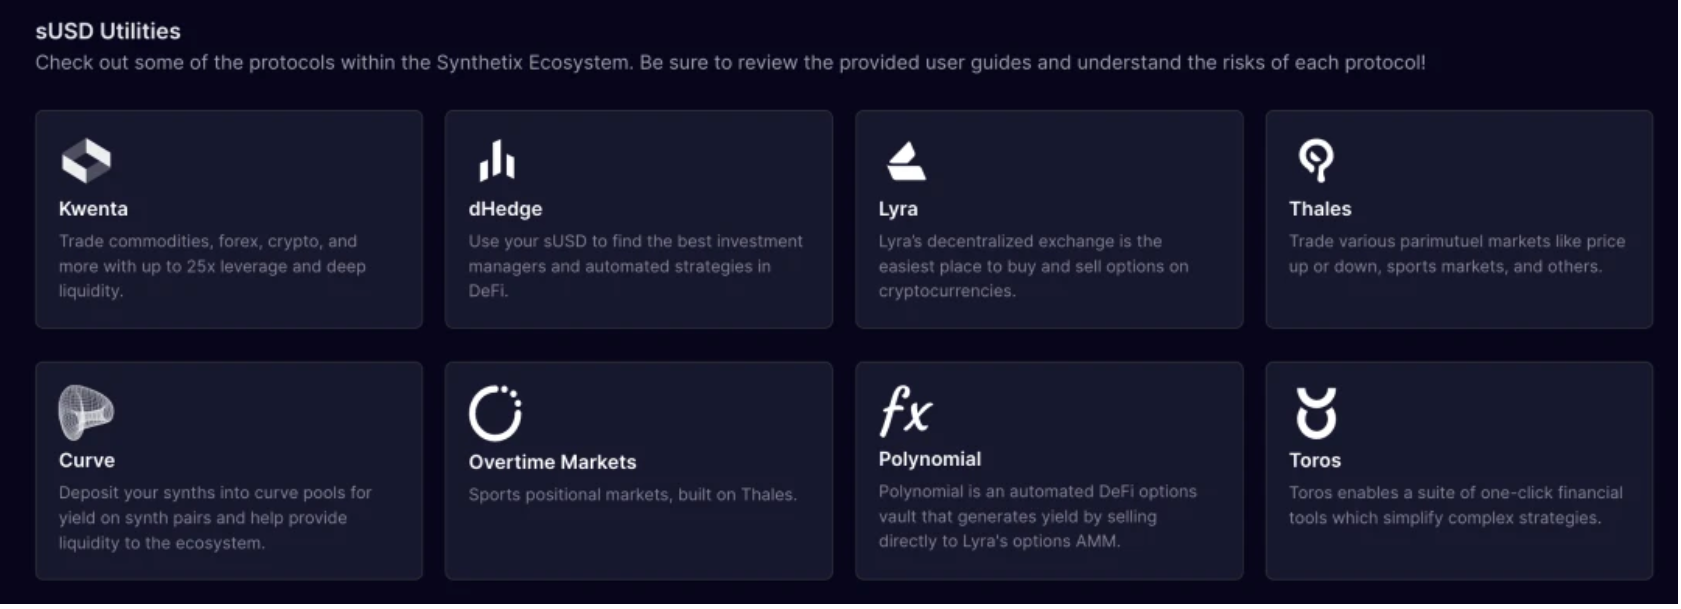The height and width of the screenshot is (609, 1681).
Task: Click the Lyra decentralized exchange description
Action: pos(1033,266)
